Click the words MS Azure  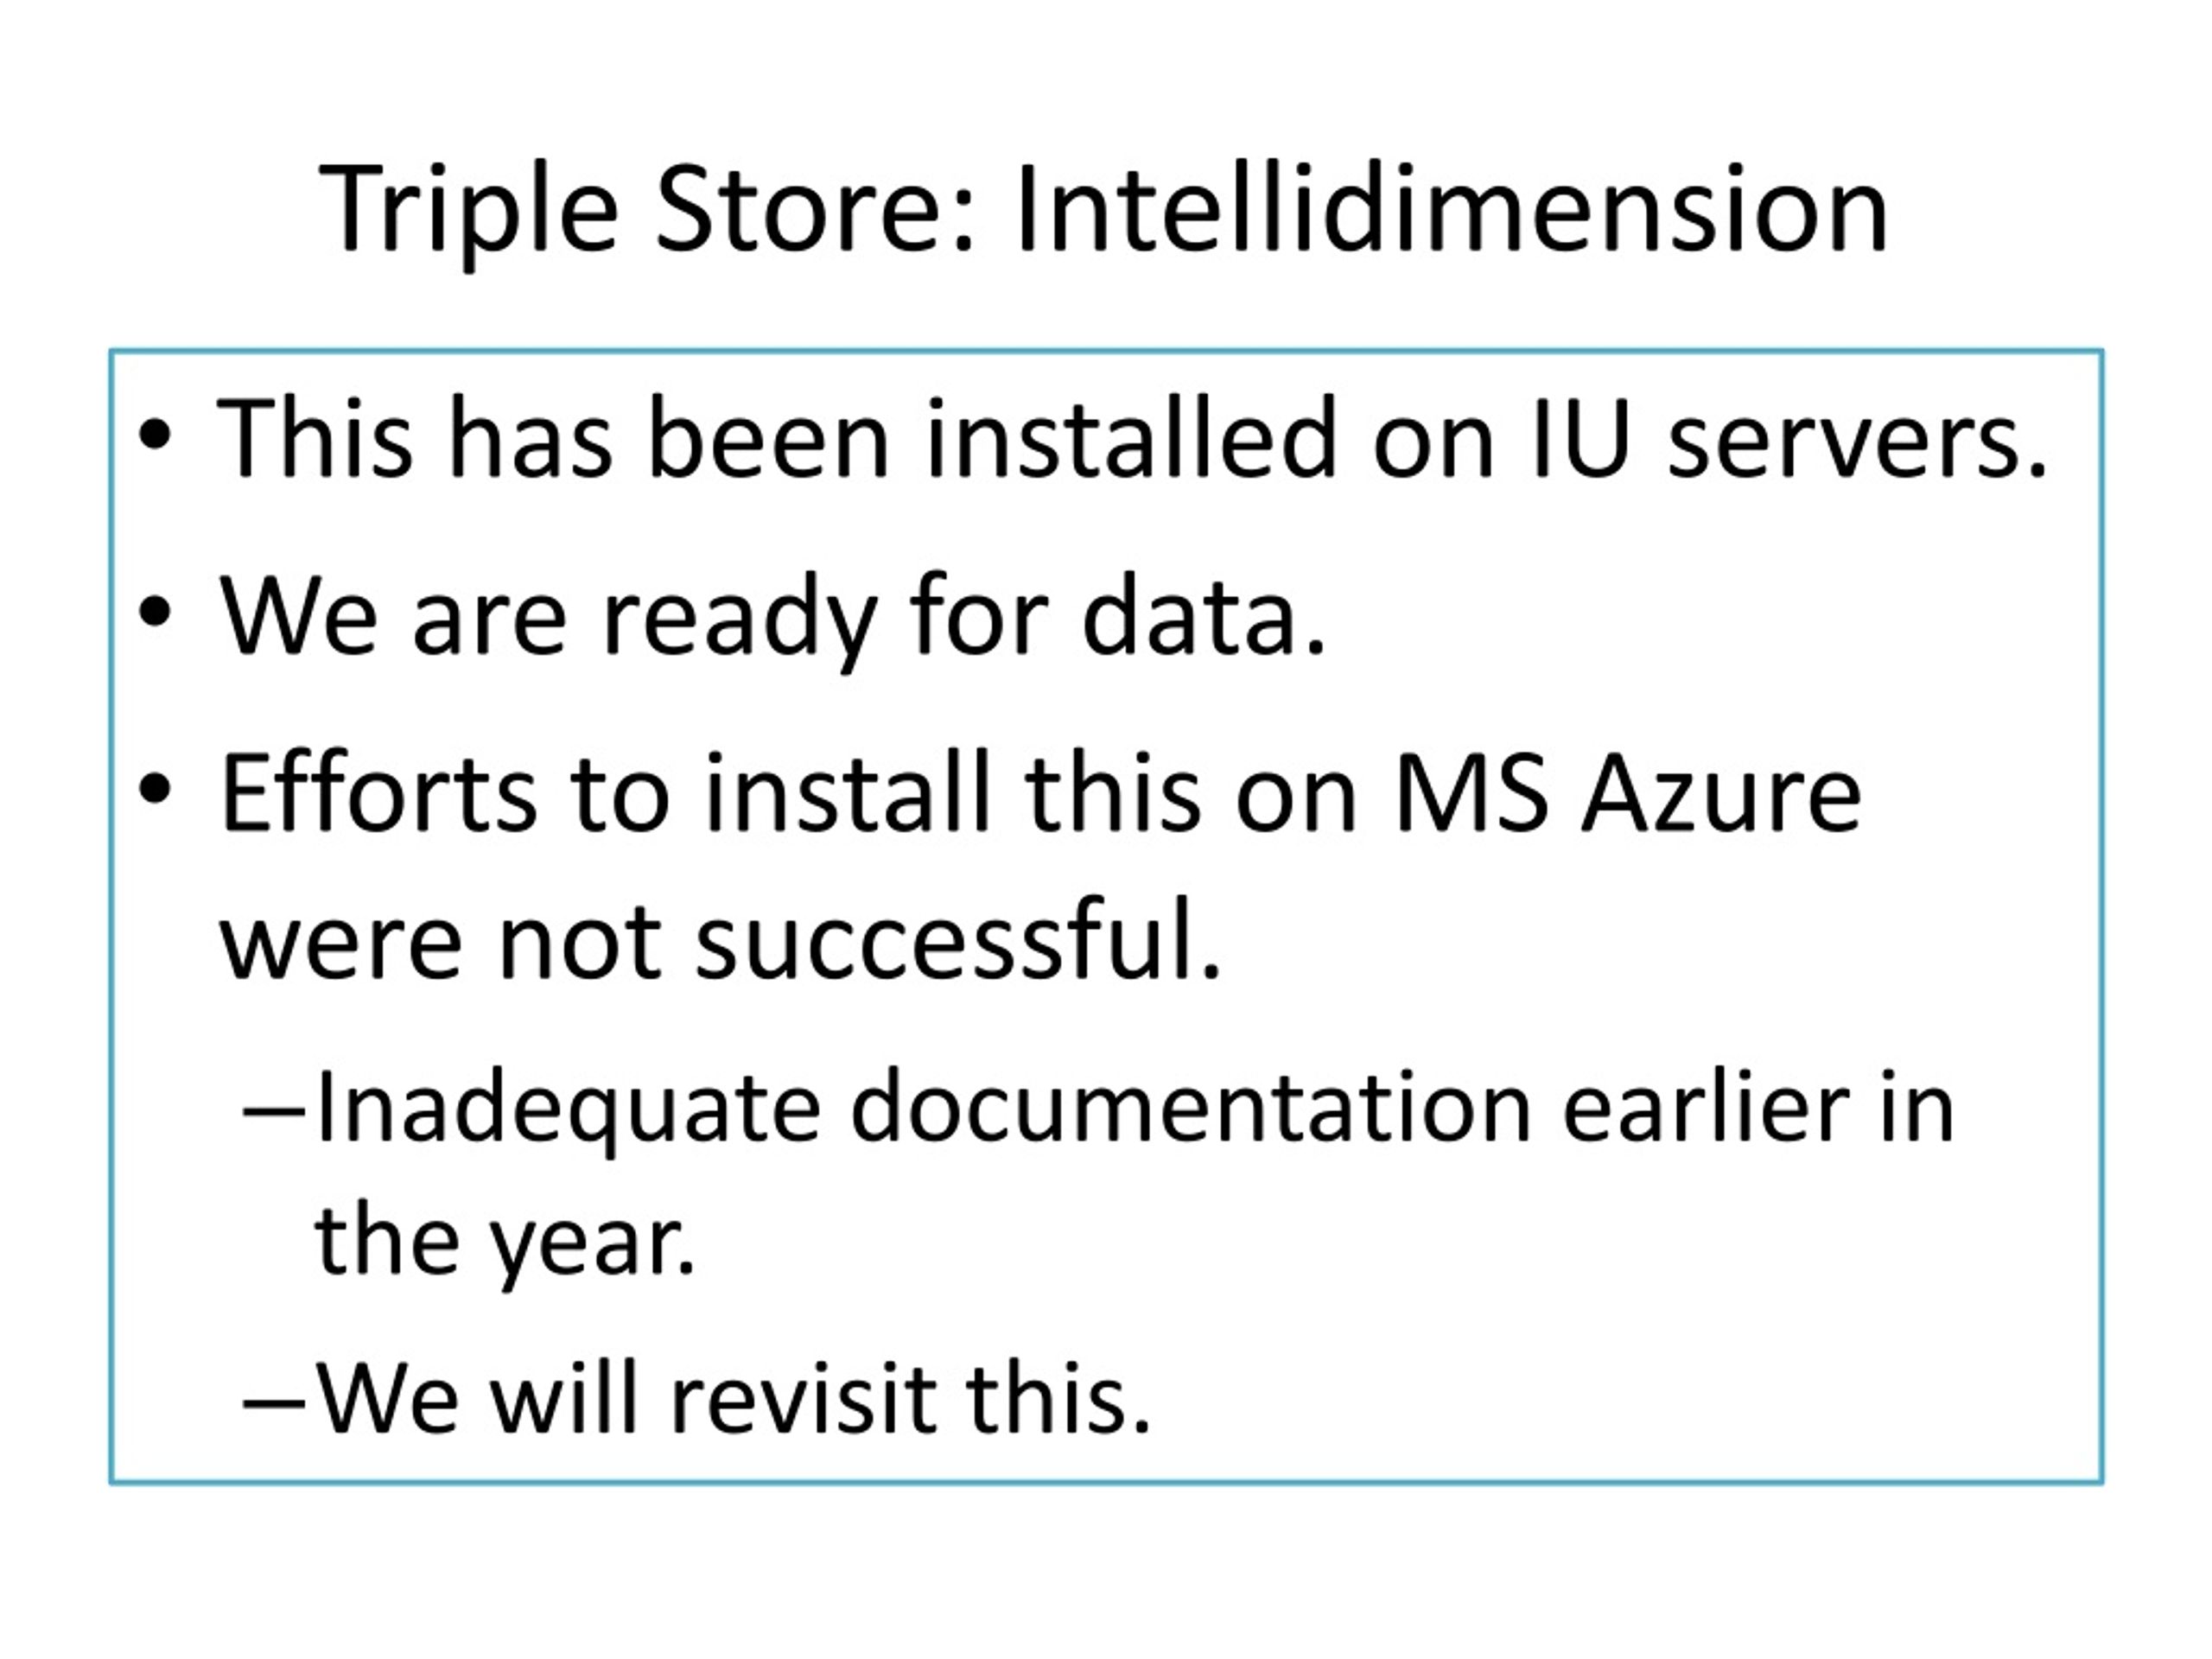click(1627, 793)
